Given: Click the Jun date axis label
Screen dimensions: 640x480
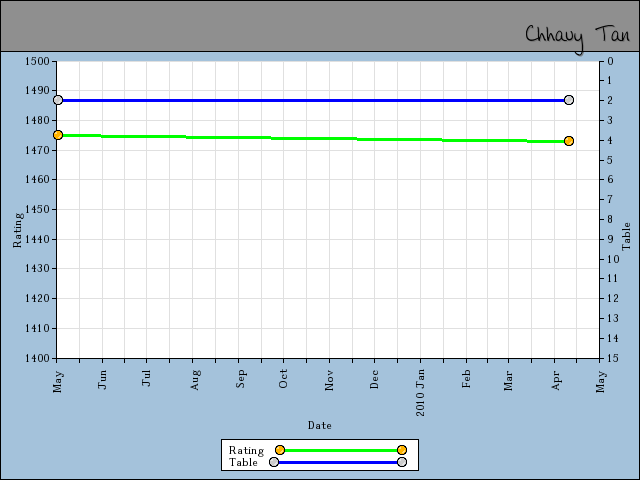Looking at the screenshot, I should (x=102, y=380).
